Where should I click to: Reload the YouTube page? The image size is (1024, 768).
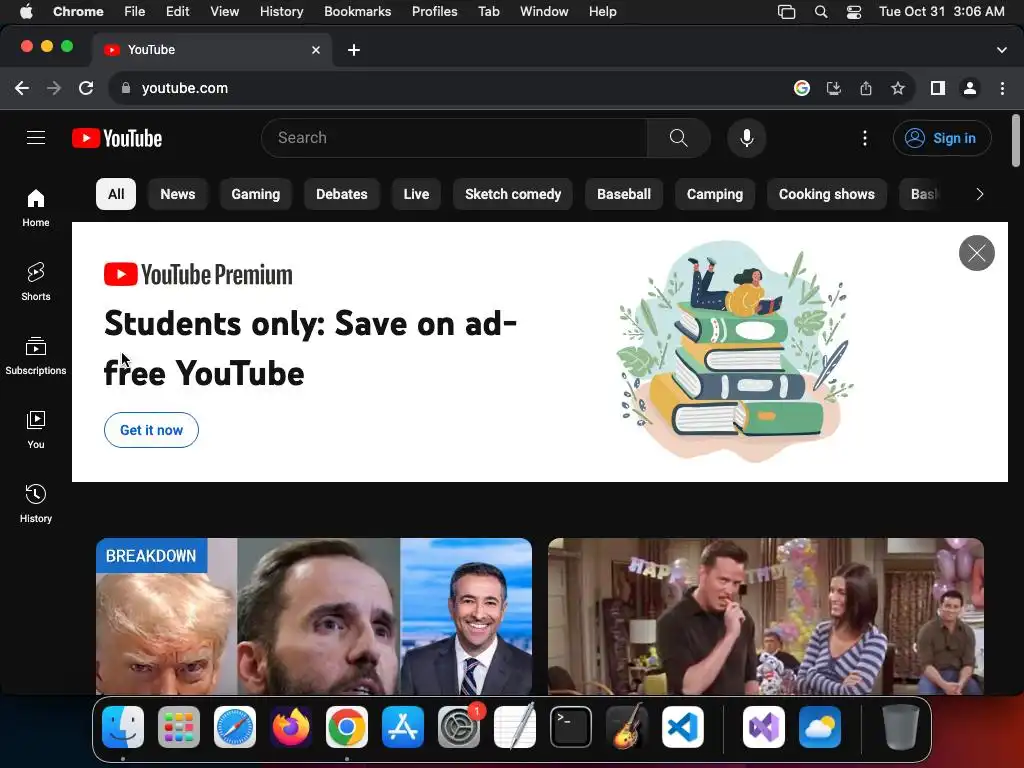86,88
